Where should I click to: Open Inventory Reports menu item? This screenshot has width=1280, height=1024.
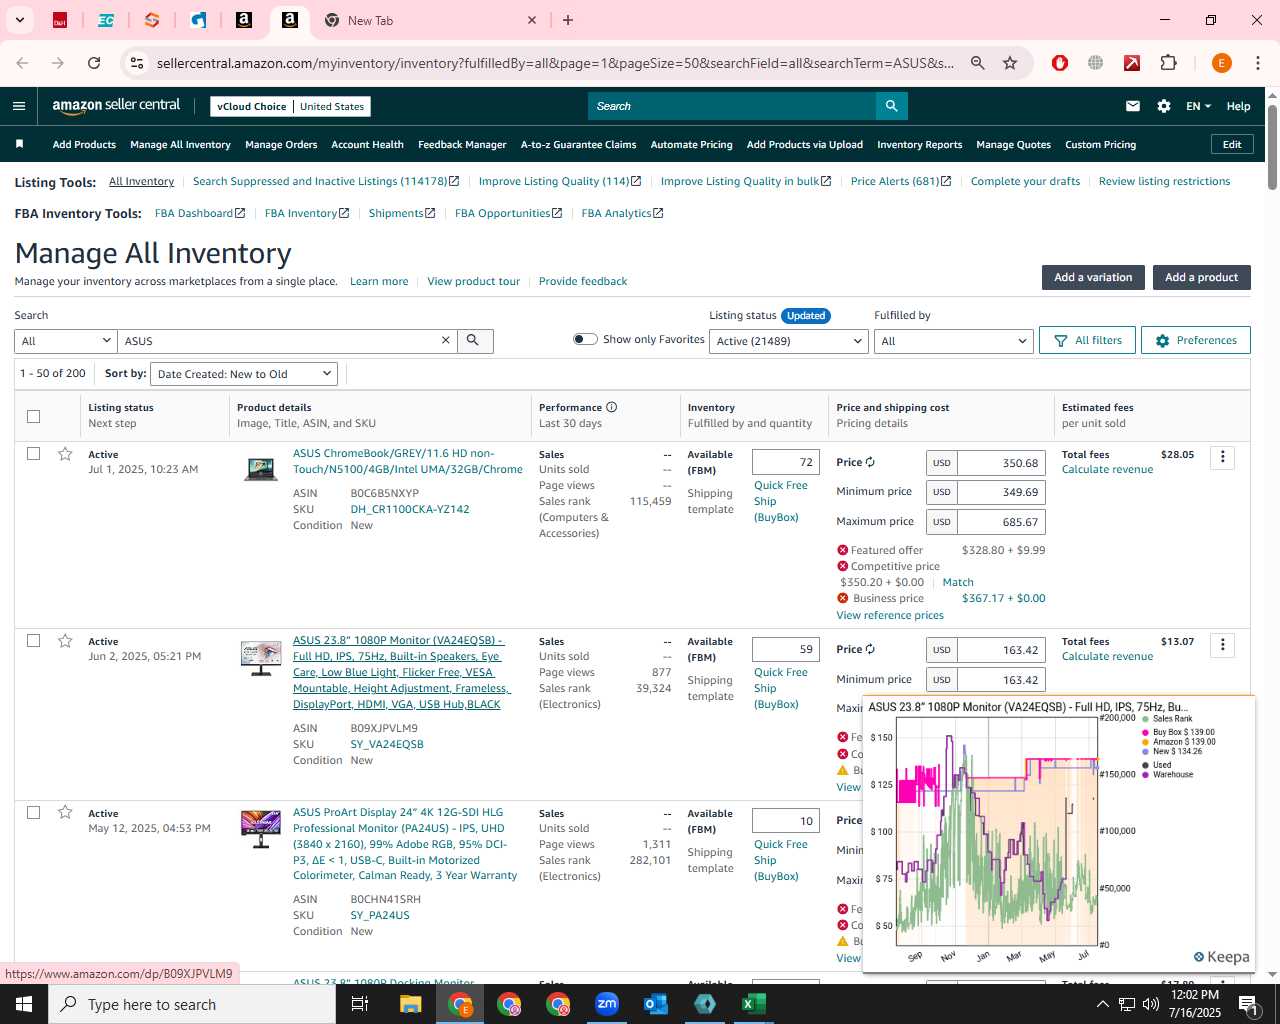(919, 144)
